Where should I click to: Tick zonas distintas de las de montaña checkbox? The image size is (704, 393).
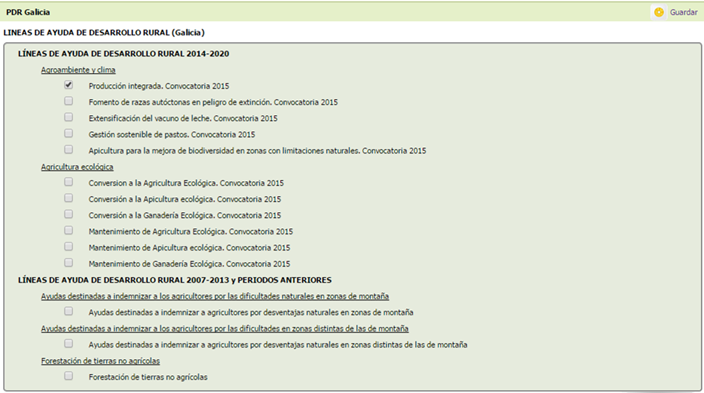click(x=68, y=344)
